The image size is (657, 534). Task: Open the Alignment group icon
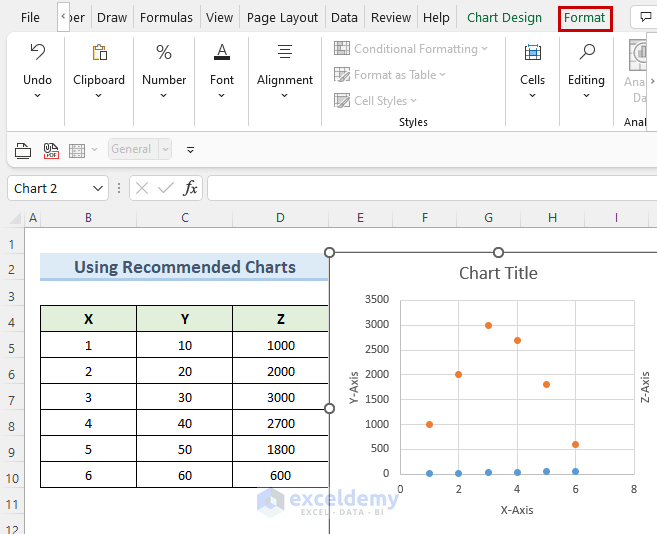click(285, 52)
